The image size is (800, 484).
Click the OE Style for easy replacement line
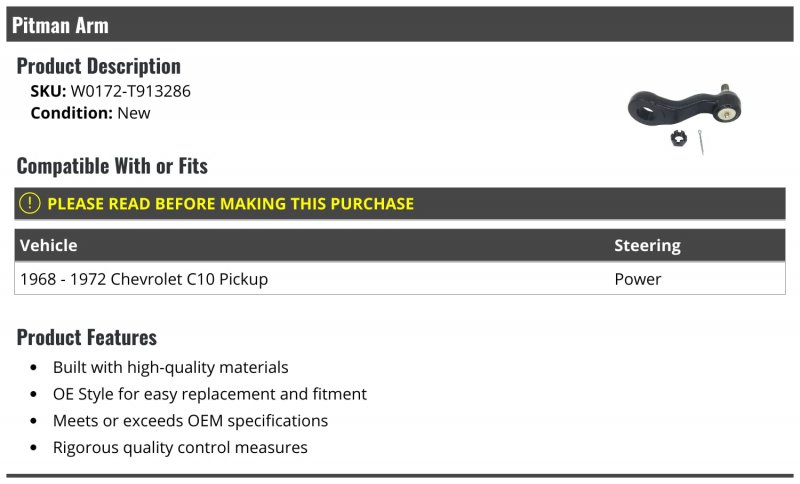point(209,394)
